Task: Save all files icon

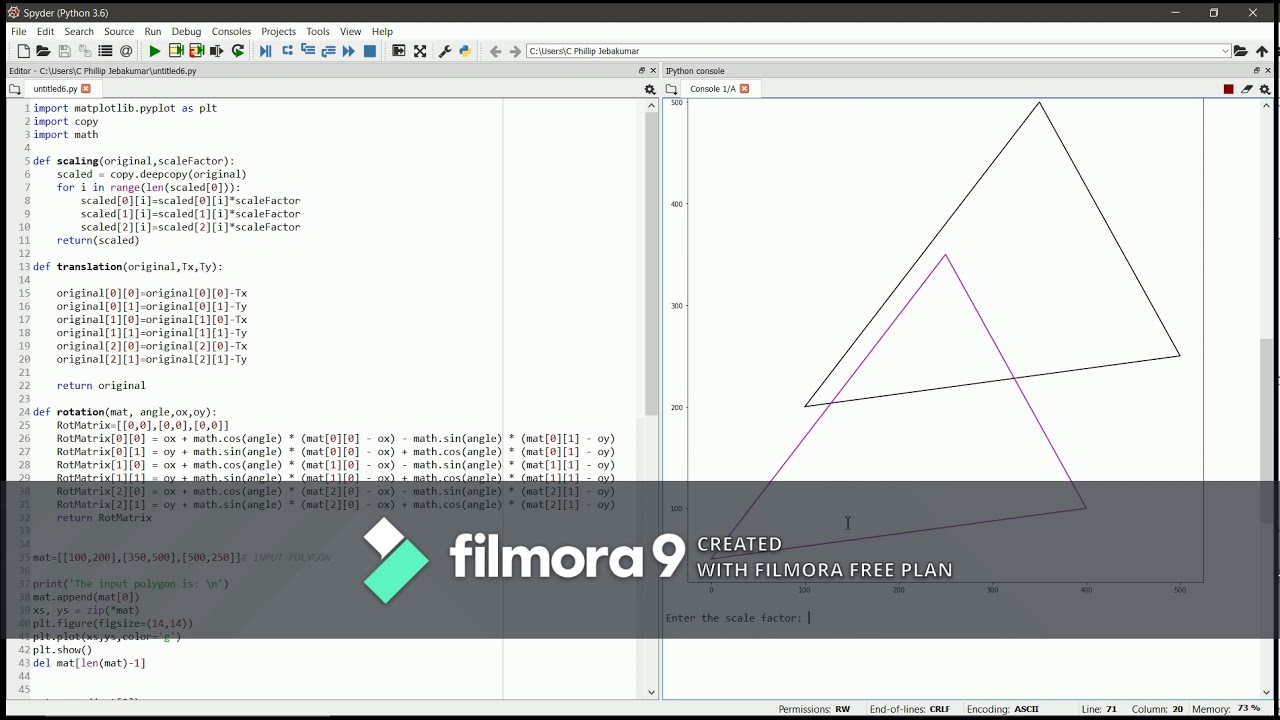Action: (85, 51)
